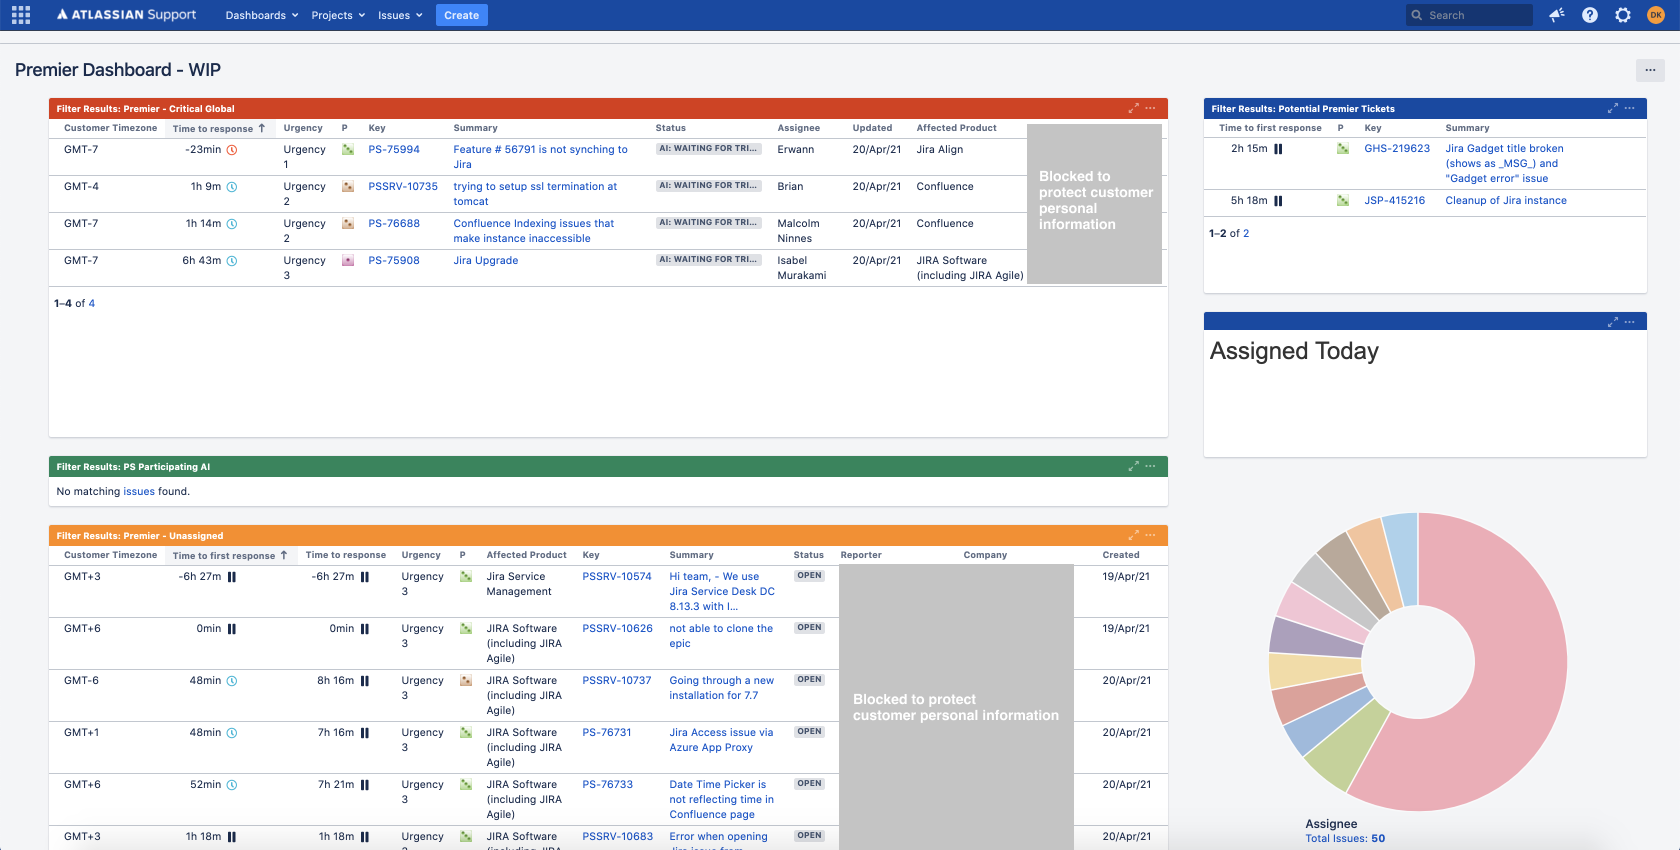Click the Create button
The height and width of the screenshot is (850, 1680).
pyautogui.click(x=462, y=15)
